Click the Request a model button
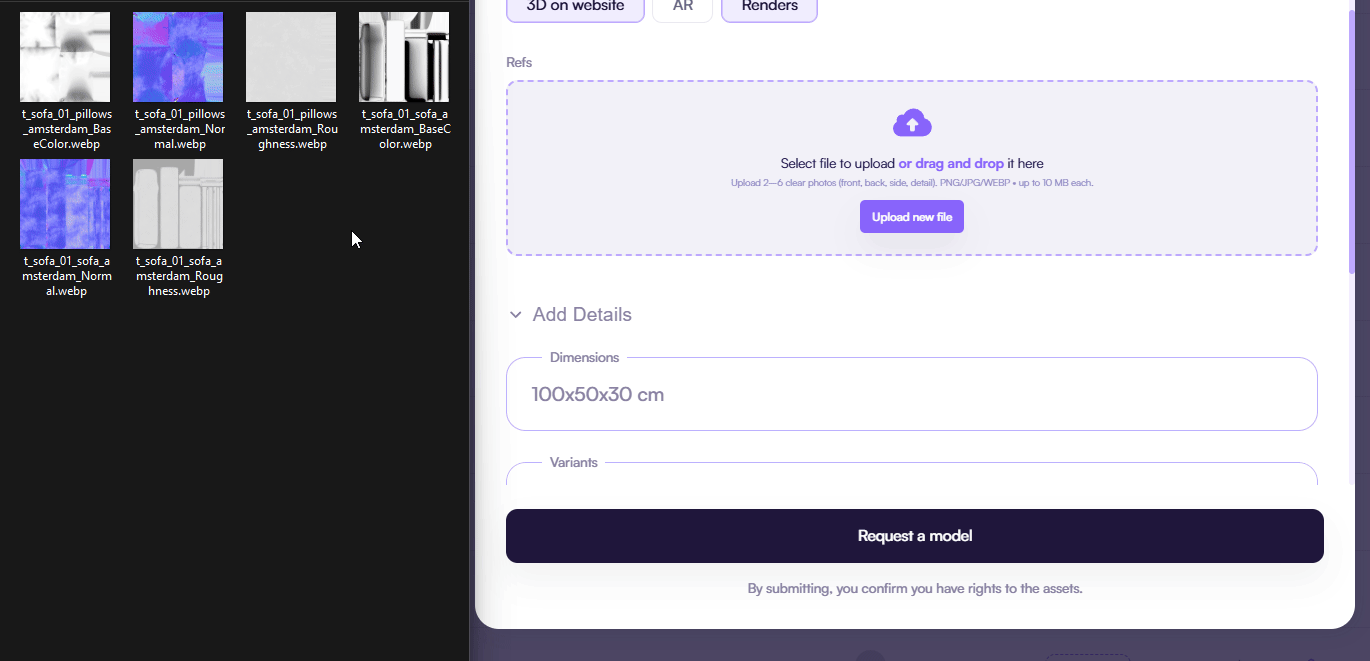This screenshot has height=661, width=1370. [914, 536]
